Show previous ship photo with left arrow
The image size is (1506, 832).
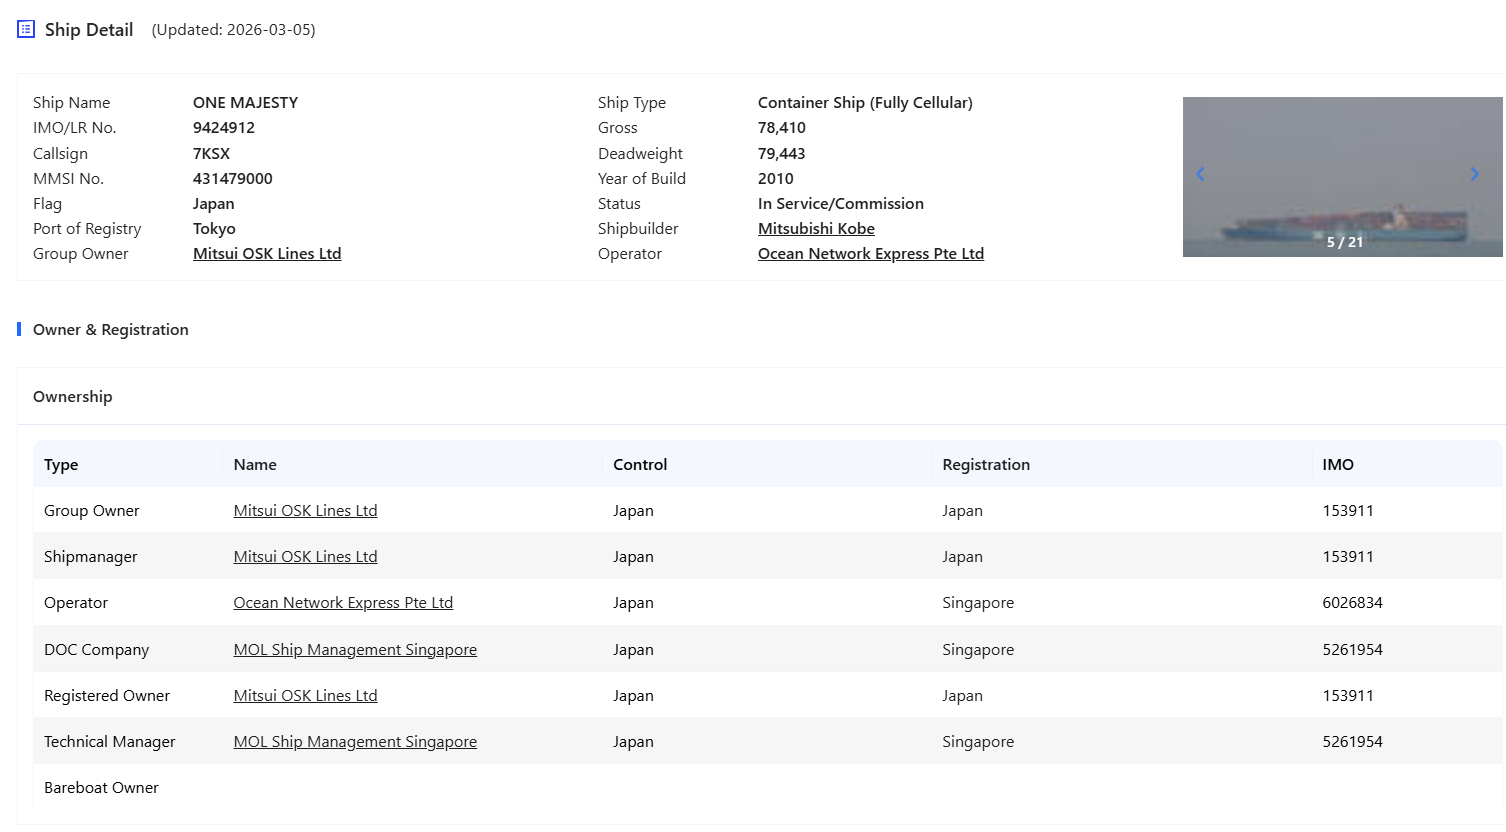(x=1200, y=174)
